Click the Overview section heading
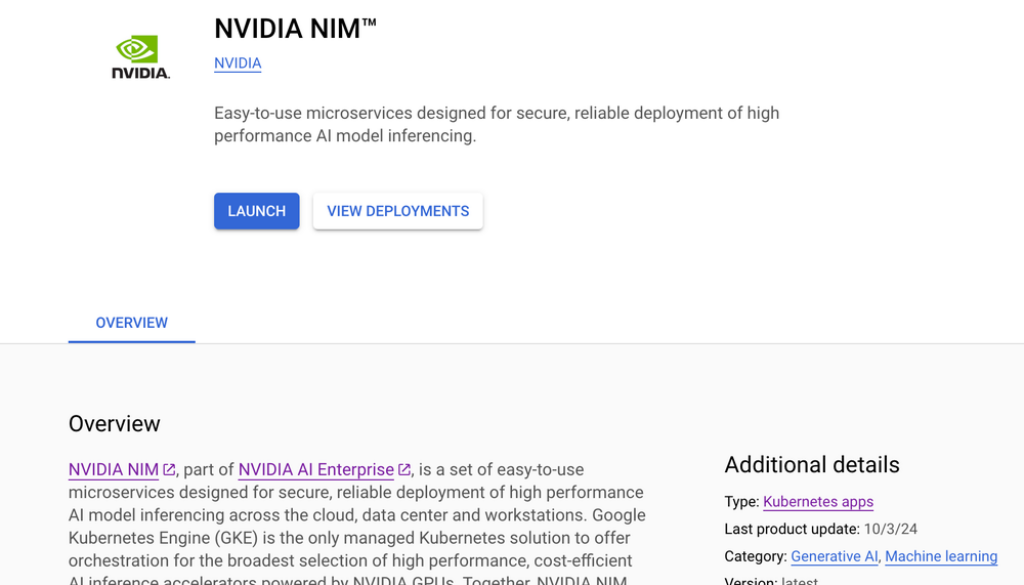 point(114,424)
